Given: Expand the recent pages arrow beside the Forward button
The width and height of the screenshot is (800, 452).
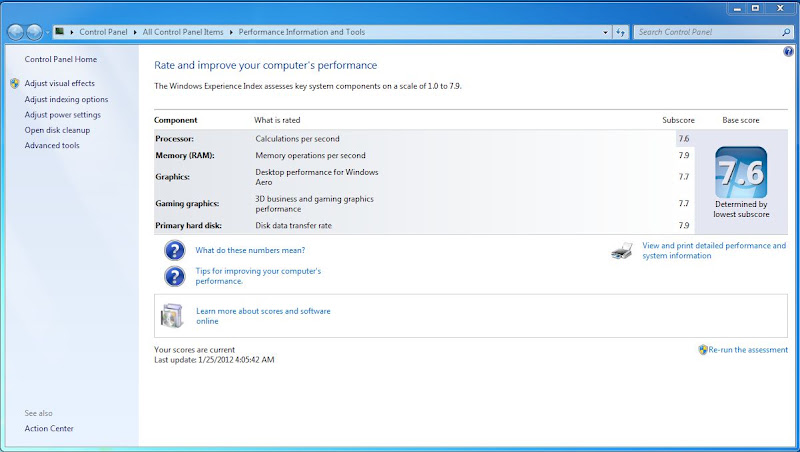Looking at the screenshot, I should 47,32.
